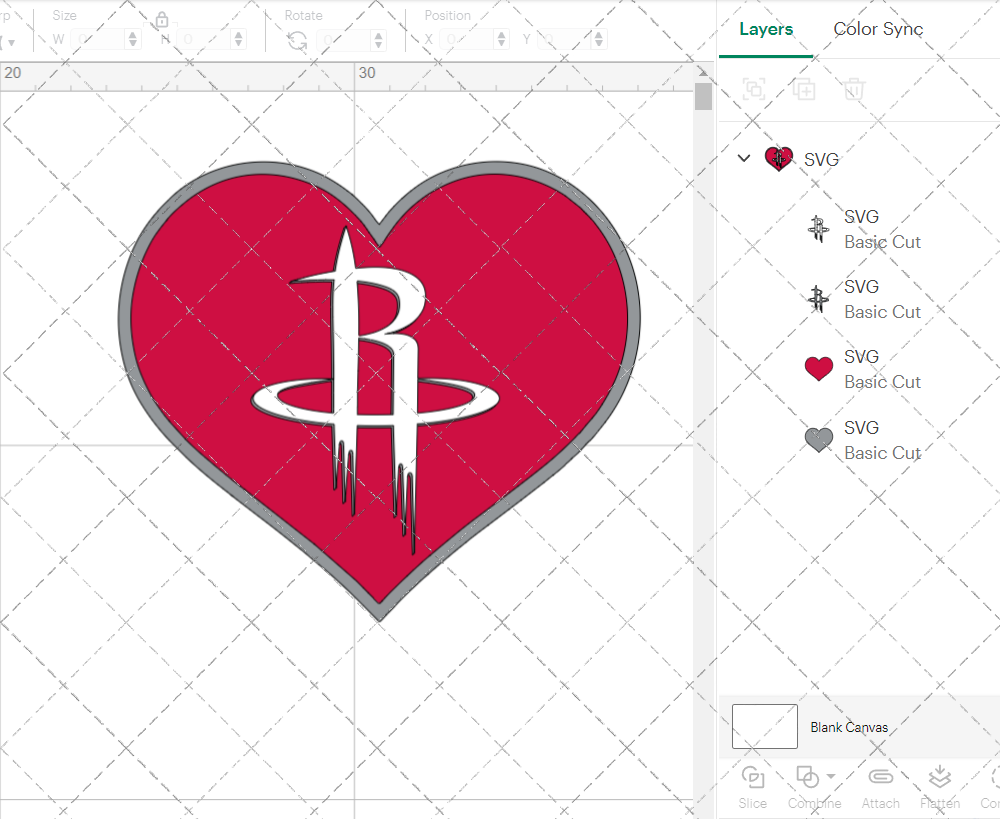1000x819 pixels.
Task: Switch to the Color Sync tab
Action: [x=877, y=29]
